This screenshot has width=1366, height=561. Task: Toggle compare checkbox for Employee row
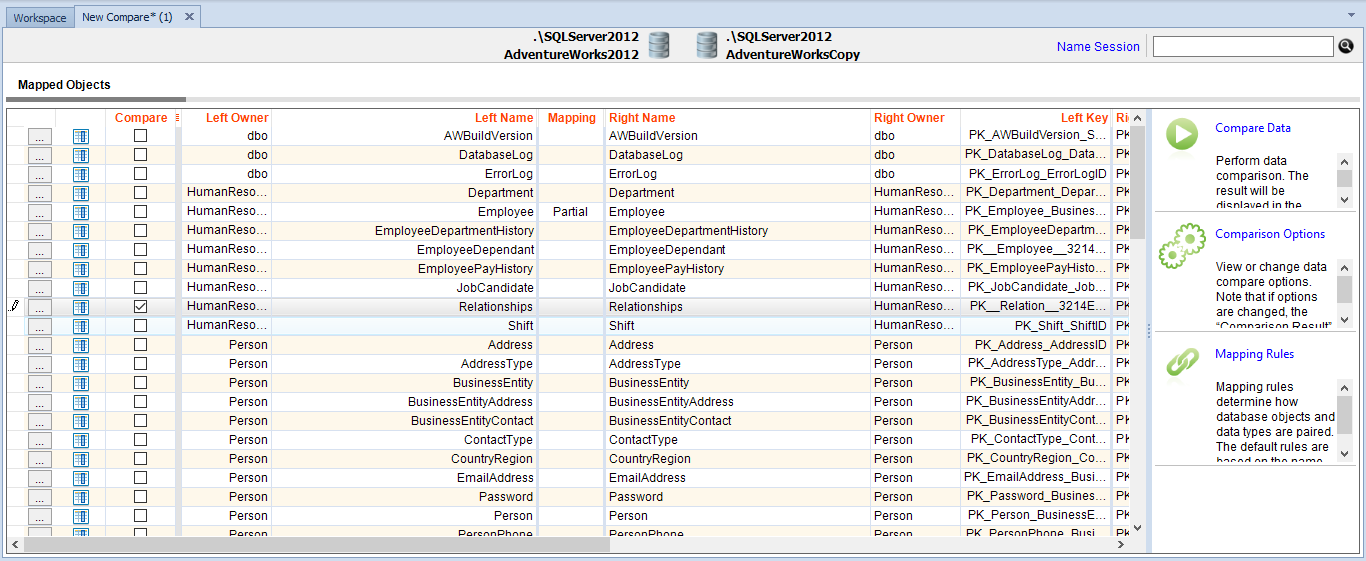pos(140,211)
